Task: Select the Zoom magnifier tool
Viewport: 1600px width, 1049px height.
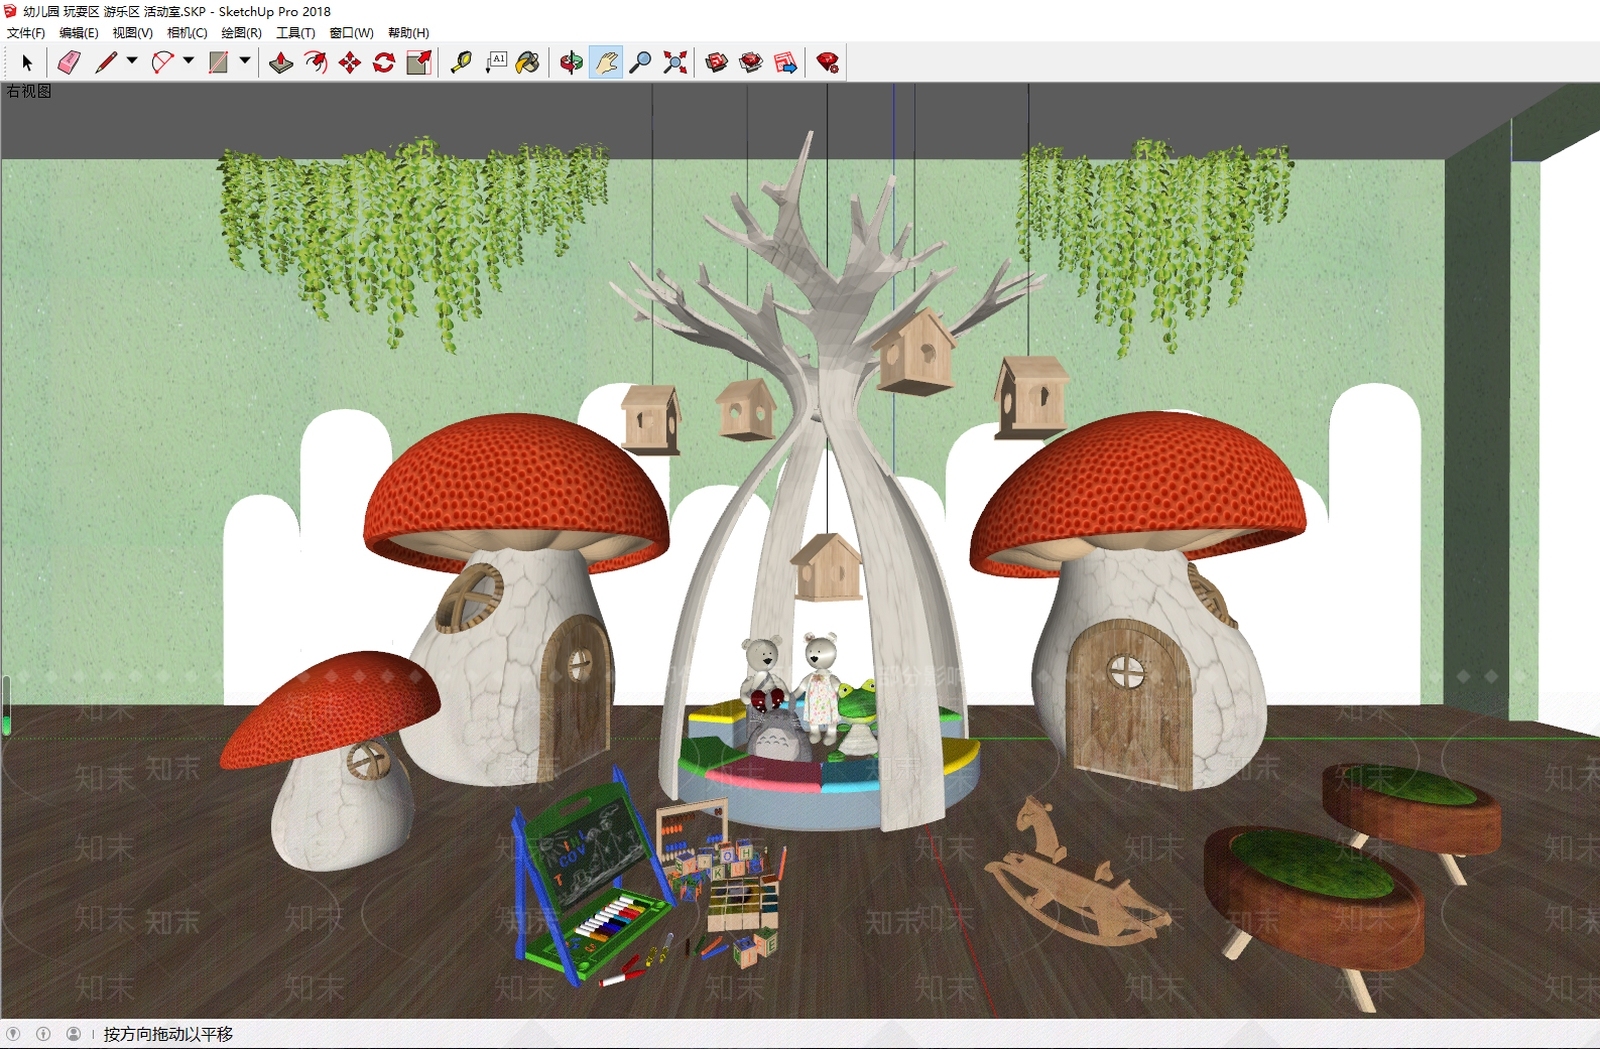Action: [641, 63]
